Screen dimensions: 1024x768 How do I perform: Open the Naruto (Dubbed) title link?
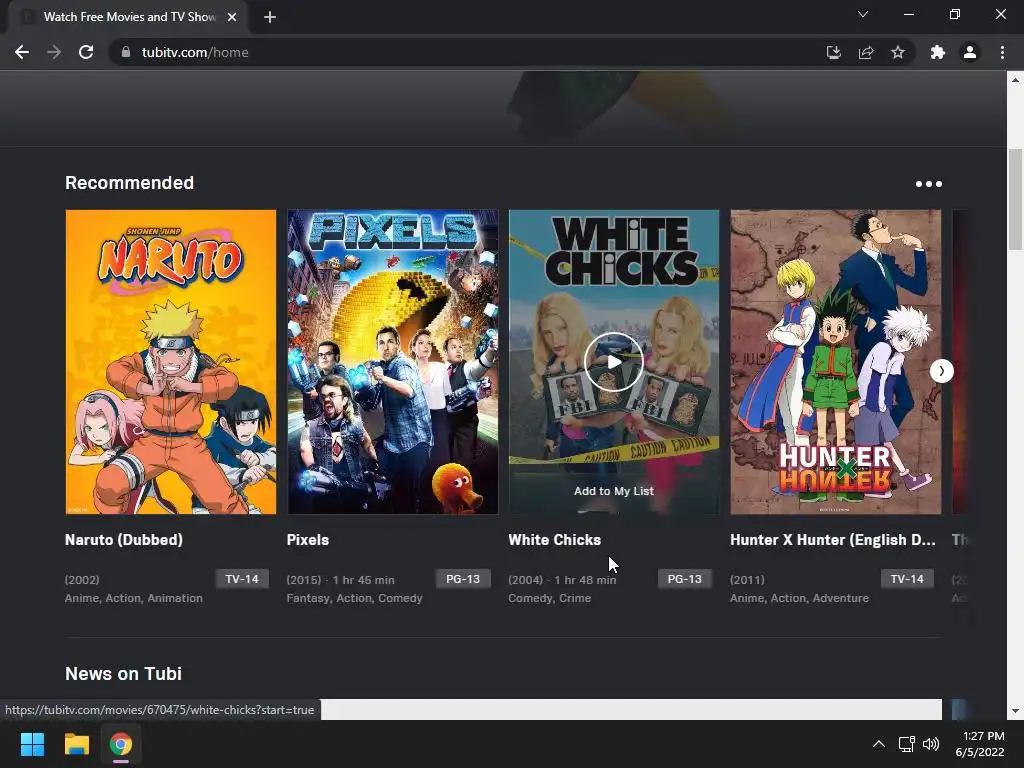[123, 540]
